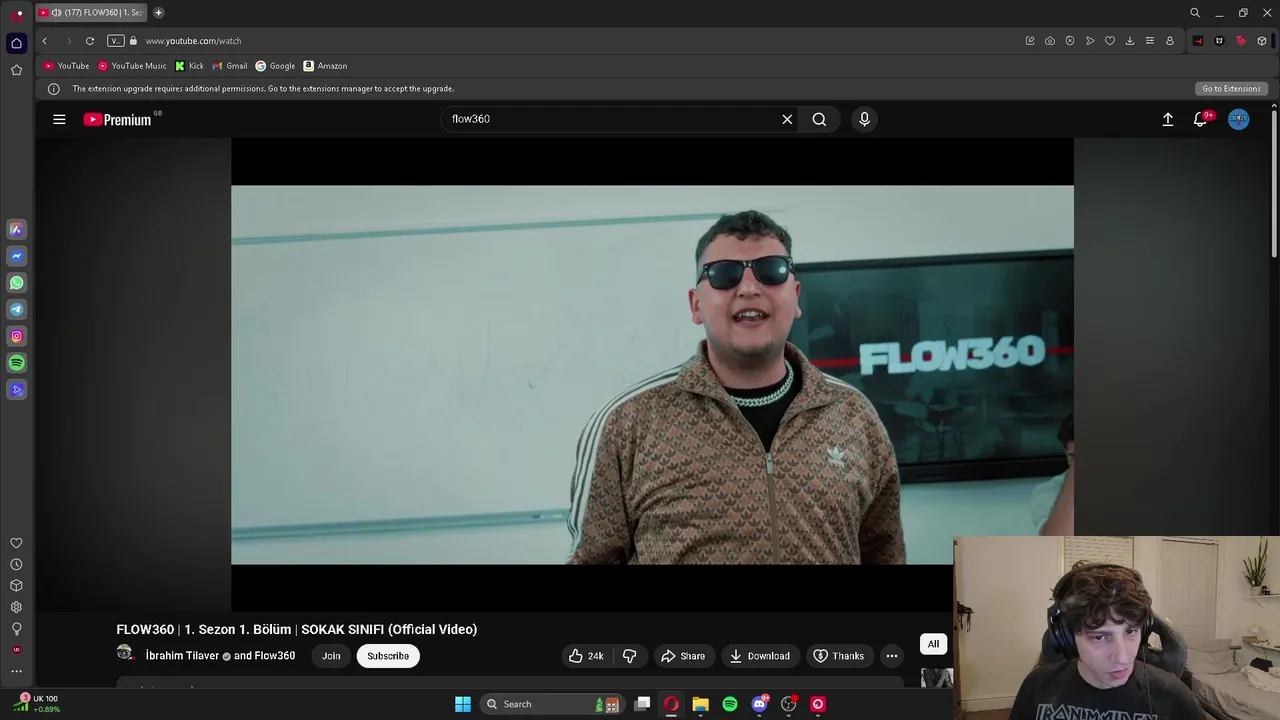This screenshot has height=720, width=1280.
Task: Open the toolbar downloads arrow icon
Action: point(1130,41)
